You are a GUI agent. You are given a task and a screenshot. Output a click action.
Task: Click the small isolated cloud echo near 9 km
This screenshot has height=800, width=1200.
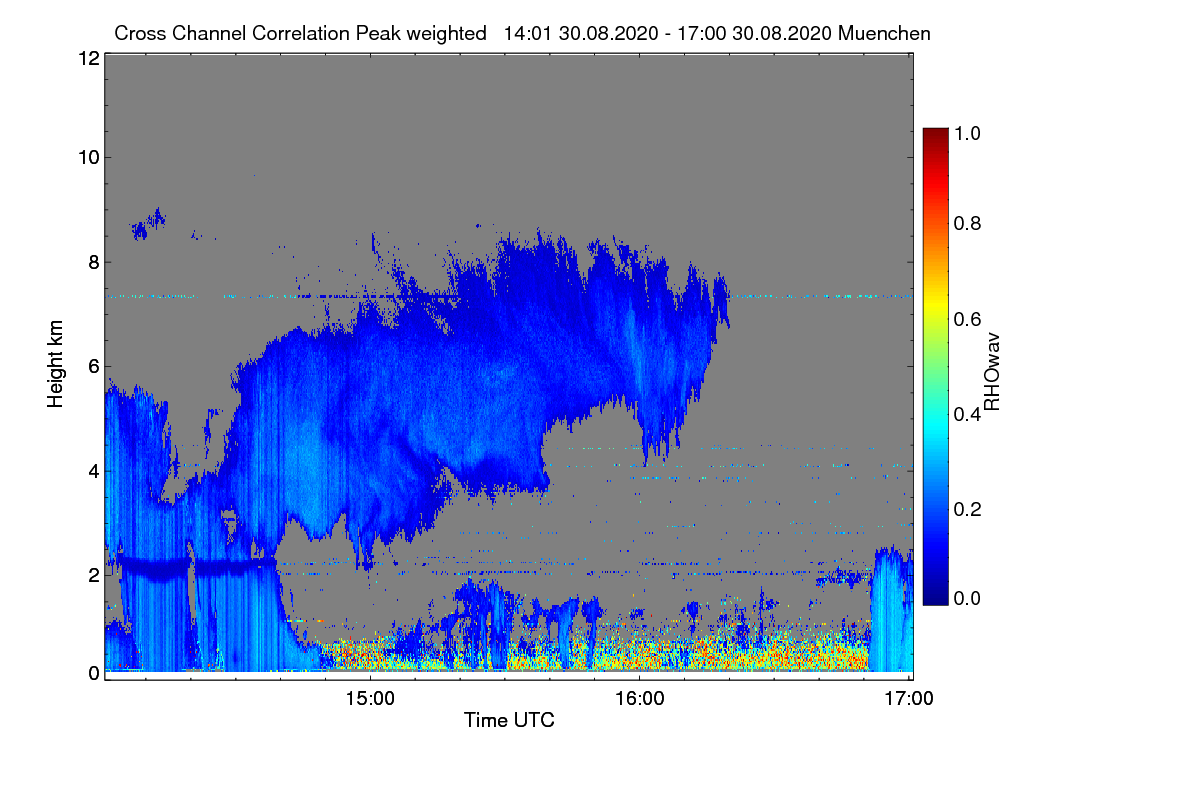150,224
